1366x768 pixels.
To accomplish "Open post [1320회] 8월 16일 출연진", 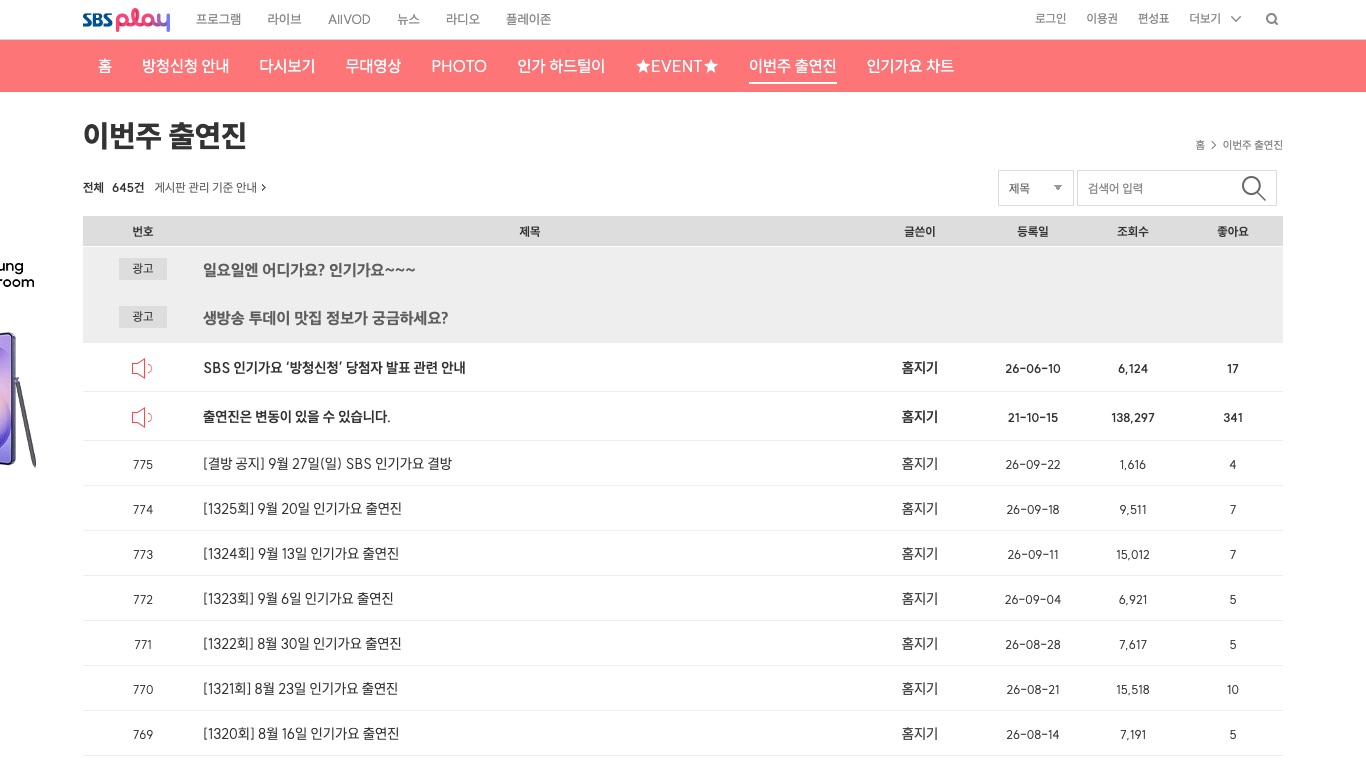I will (301, 734).
